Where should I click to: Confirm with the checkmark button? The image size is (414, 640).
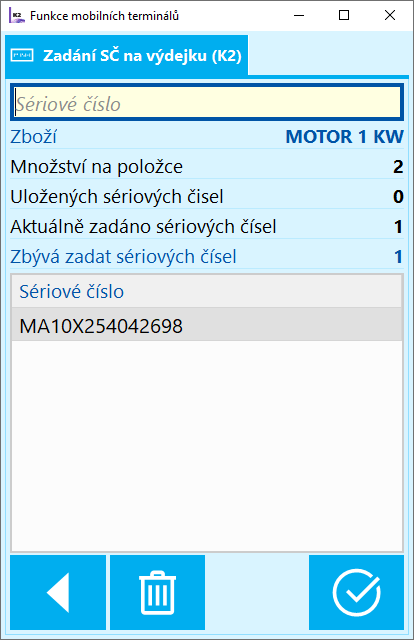coord(356,592)
